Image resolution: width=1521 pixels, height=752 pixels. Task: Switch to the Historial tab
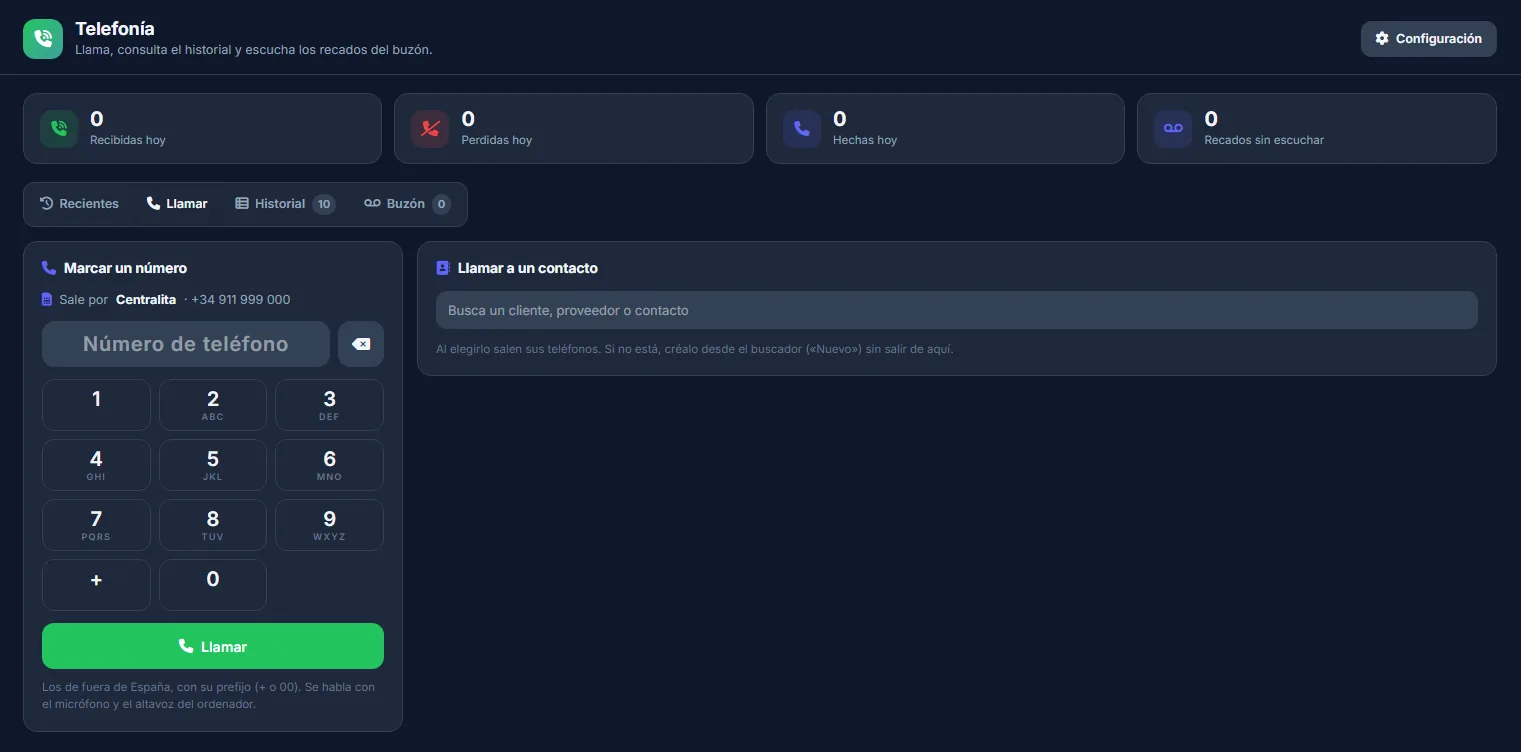[x=285, y=204]
